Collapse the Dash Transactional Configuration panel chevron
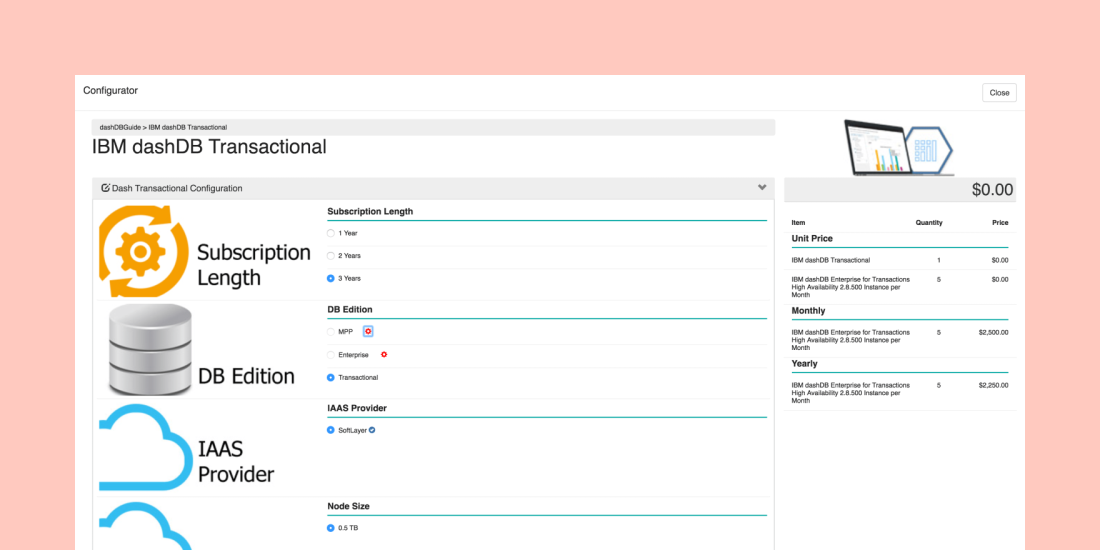The width and height of the screenshot is (1100, 550). coord(762,188)
